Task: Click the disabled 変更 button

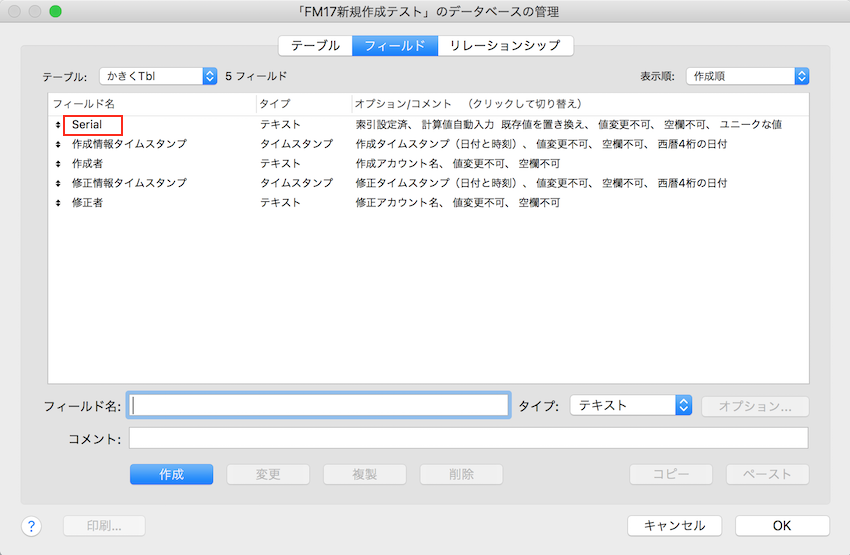Action: click(x=268, y=474)
